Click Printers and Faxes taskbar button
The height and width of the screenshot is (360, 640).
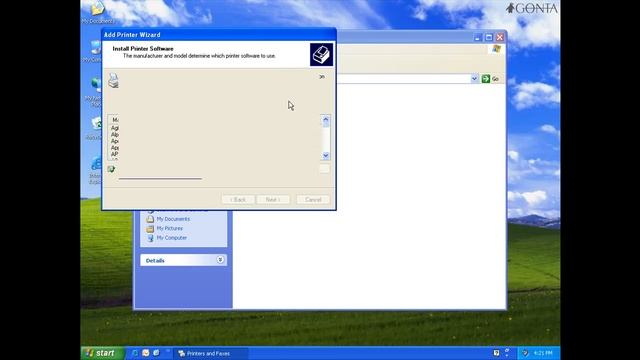tap(211, 353)
